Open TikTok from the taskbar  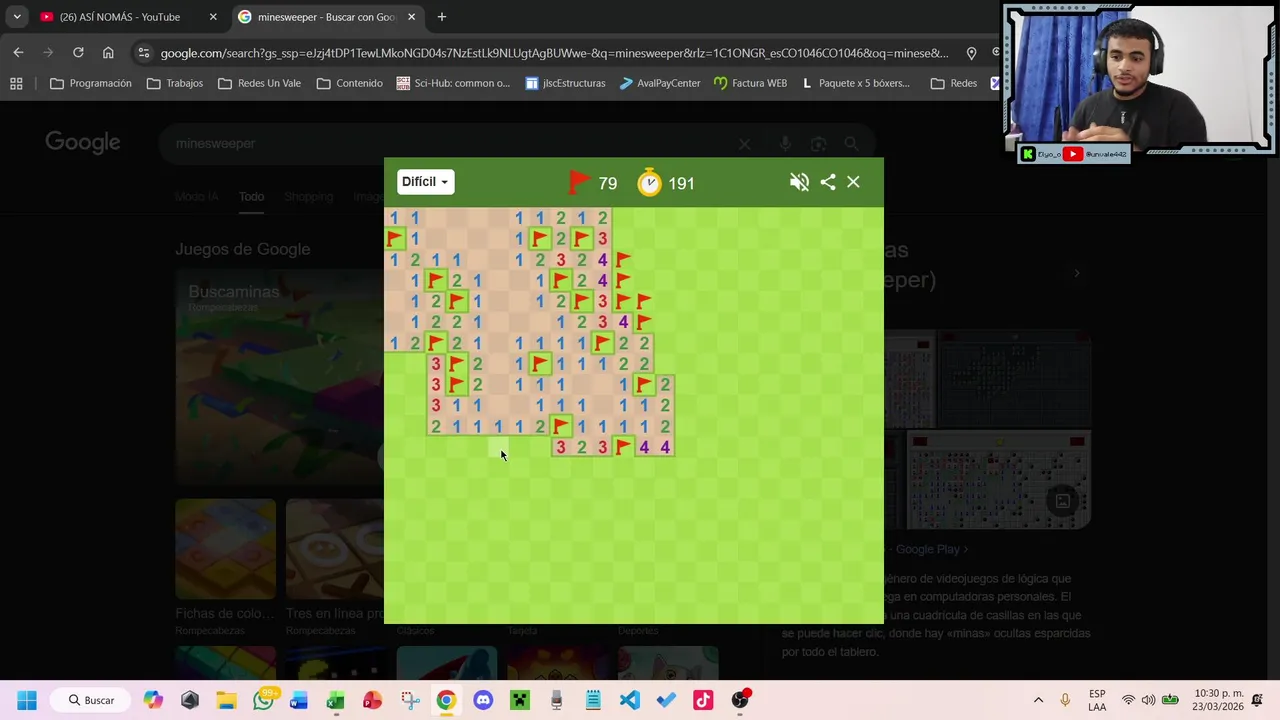pos(703,700)
